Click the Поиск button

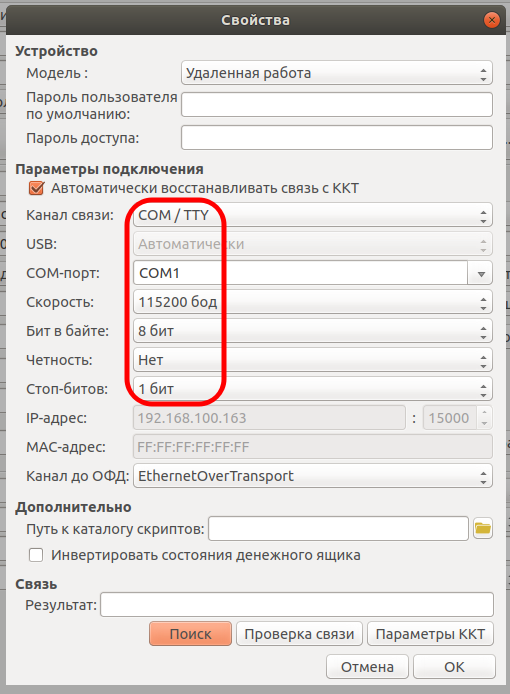point(190,634)
